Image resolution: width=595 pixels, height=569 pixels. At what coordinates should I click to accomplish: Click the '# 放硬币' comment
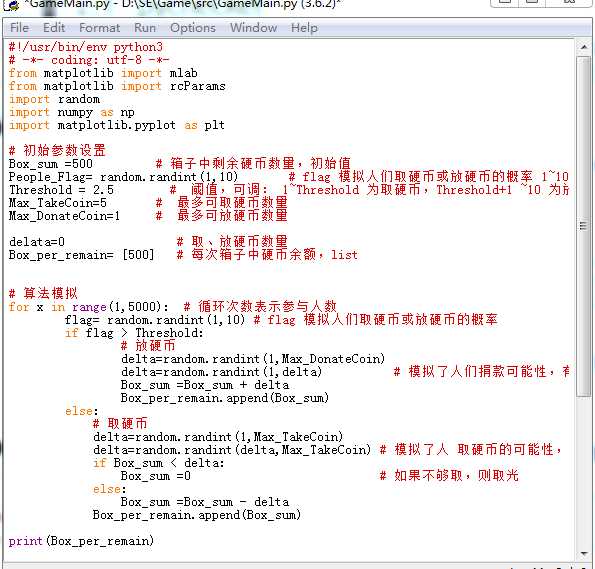pyautogui.click(x=148, y=345)
